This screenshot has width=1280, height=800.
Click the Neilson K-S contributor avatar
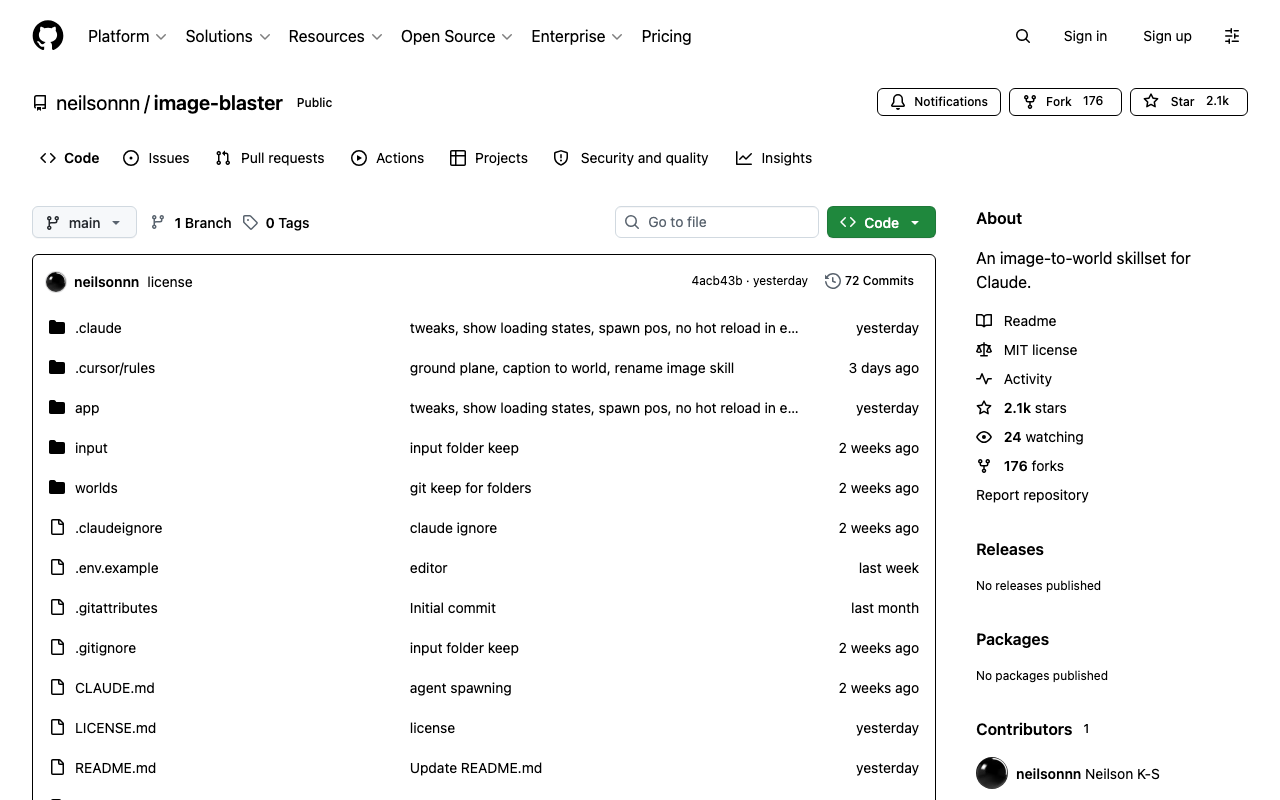(992, 774)
